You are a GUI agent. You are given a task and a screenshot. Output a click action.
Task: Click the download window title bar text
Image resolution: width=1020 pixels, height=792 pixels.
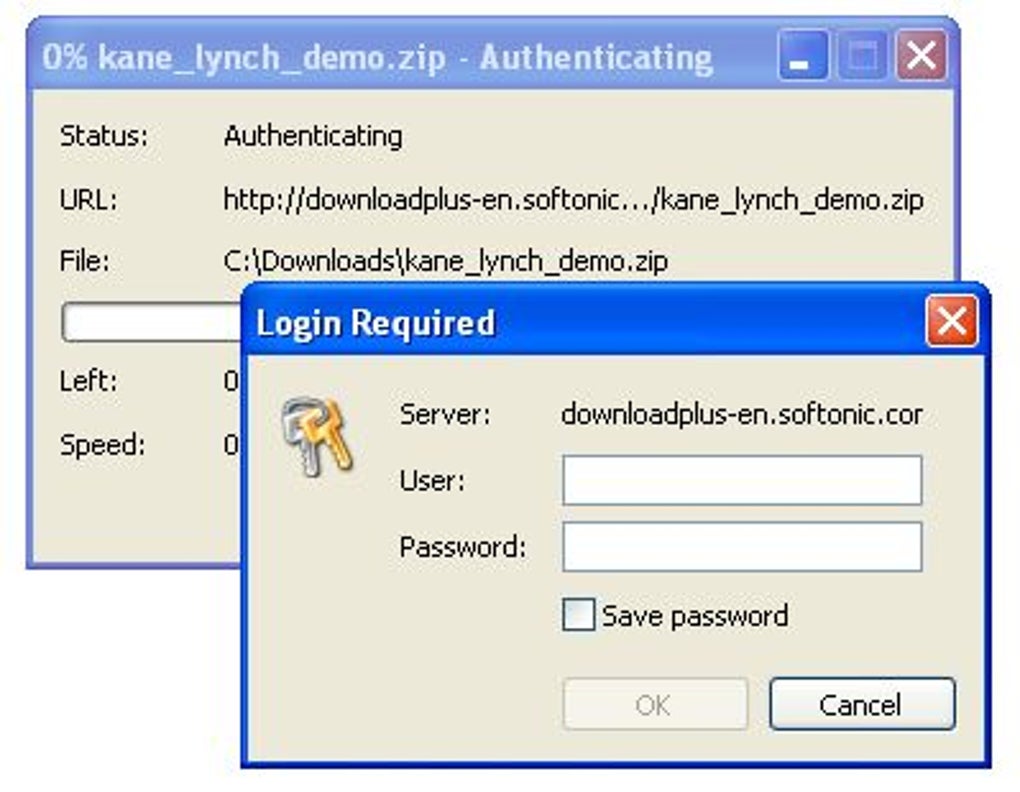pyautogui.click(x=377, y=57)
